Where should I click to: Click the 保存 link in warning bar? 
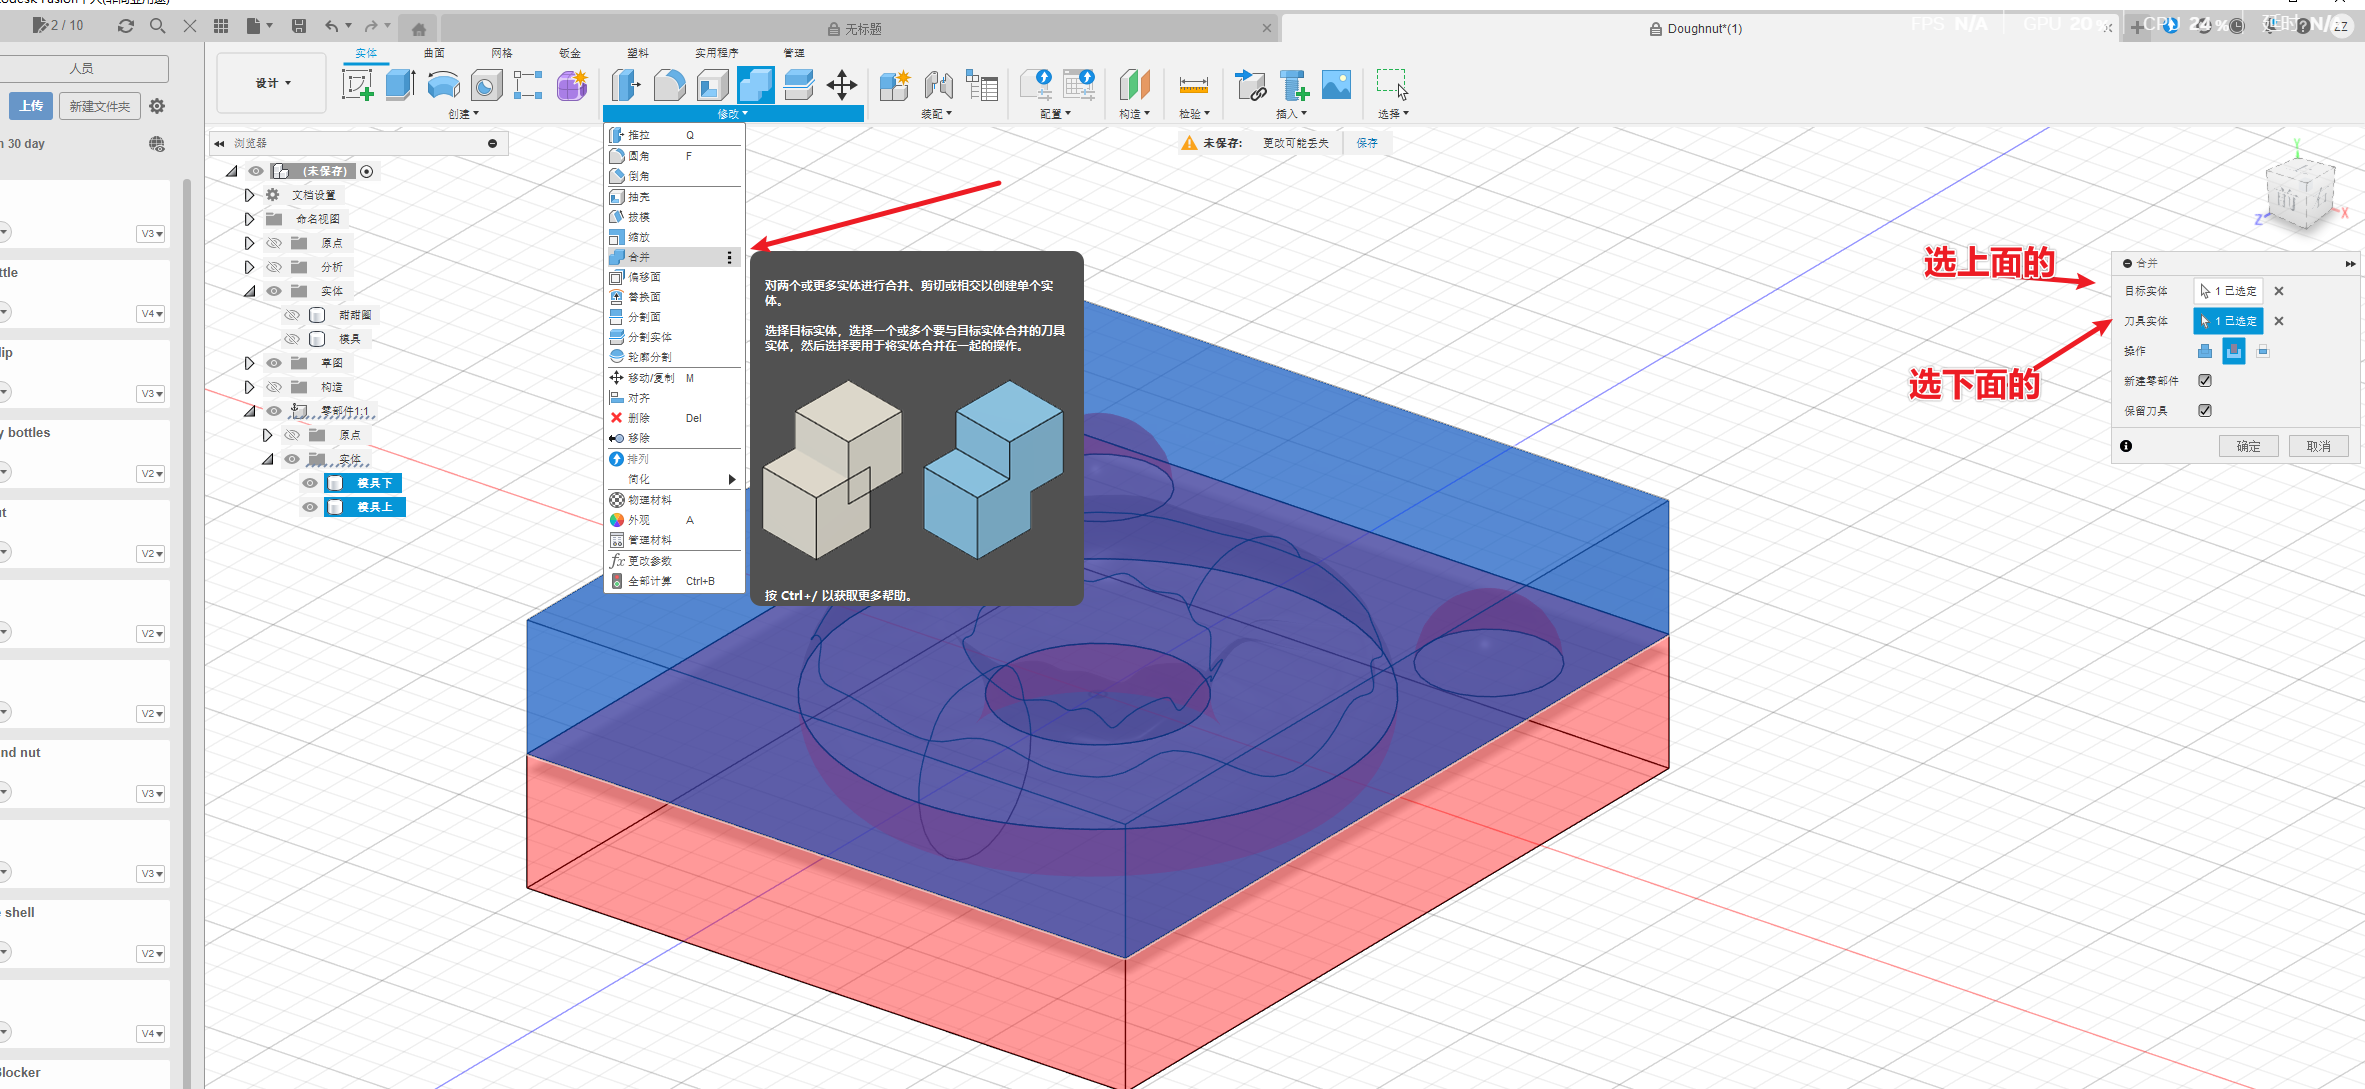(x=1366, y=143)
